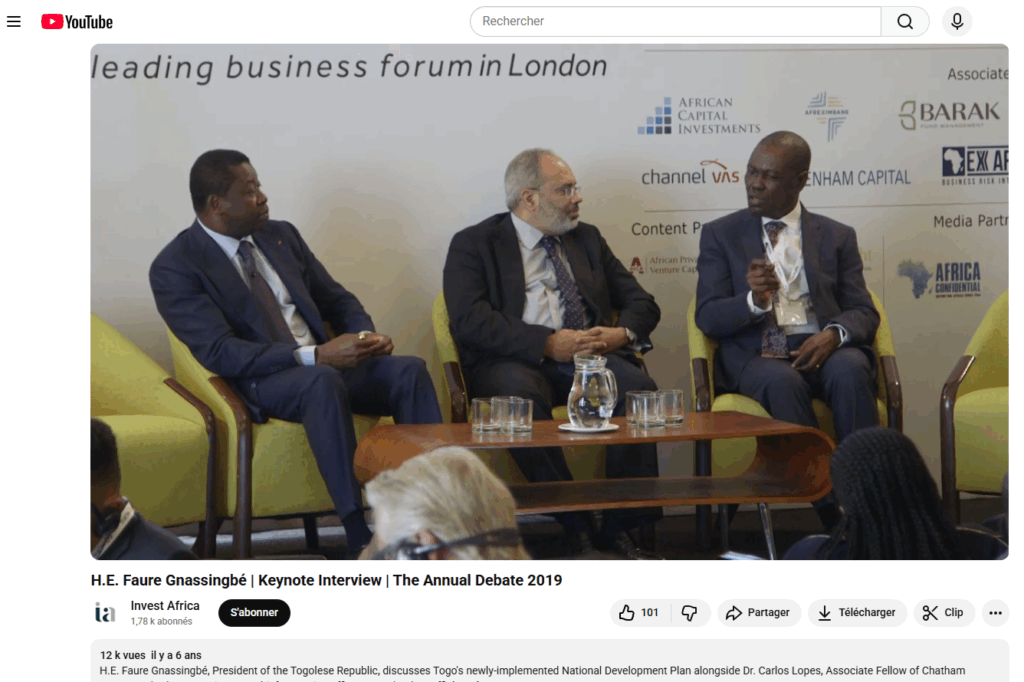Click the 101 likes count
This screenshot has width=1024, height=682.
(x=650, y=613)
